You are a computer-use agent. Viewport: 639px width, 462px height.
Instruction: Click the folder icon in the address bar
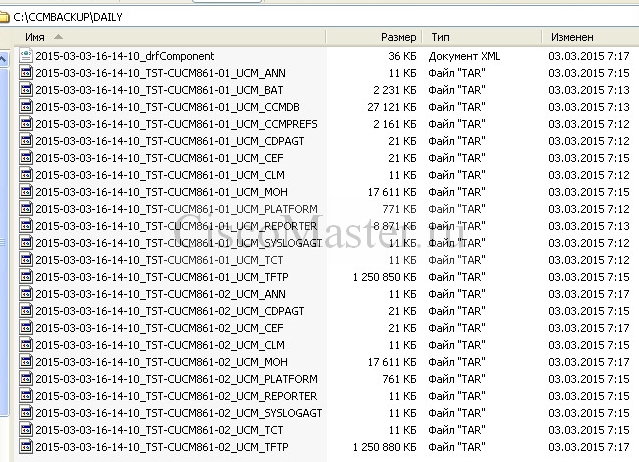[x=4, y=17]
